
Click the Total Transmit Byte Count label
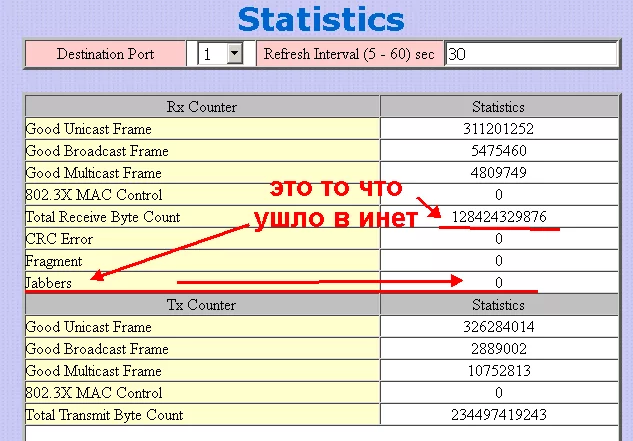pos(104,415)
